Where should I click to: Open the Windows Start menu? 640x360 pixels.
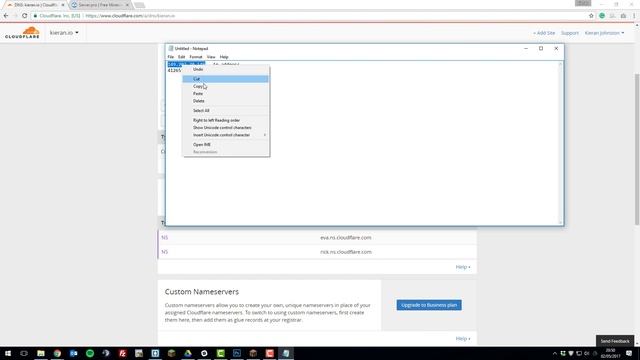coord(8,353)
